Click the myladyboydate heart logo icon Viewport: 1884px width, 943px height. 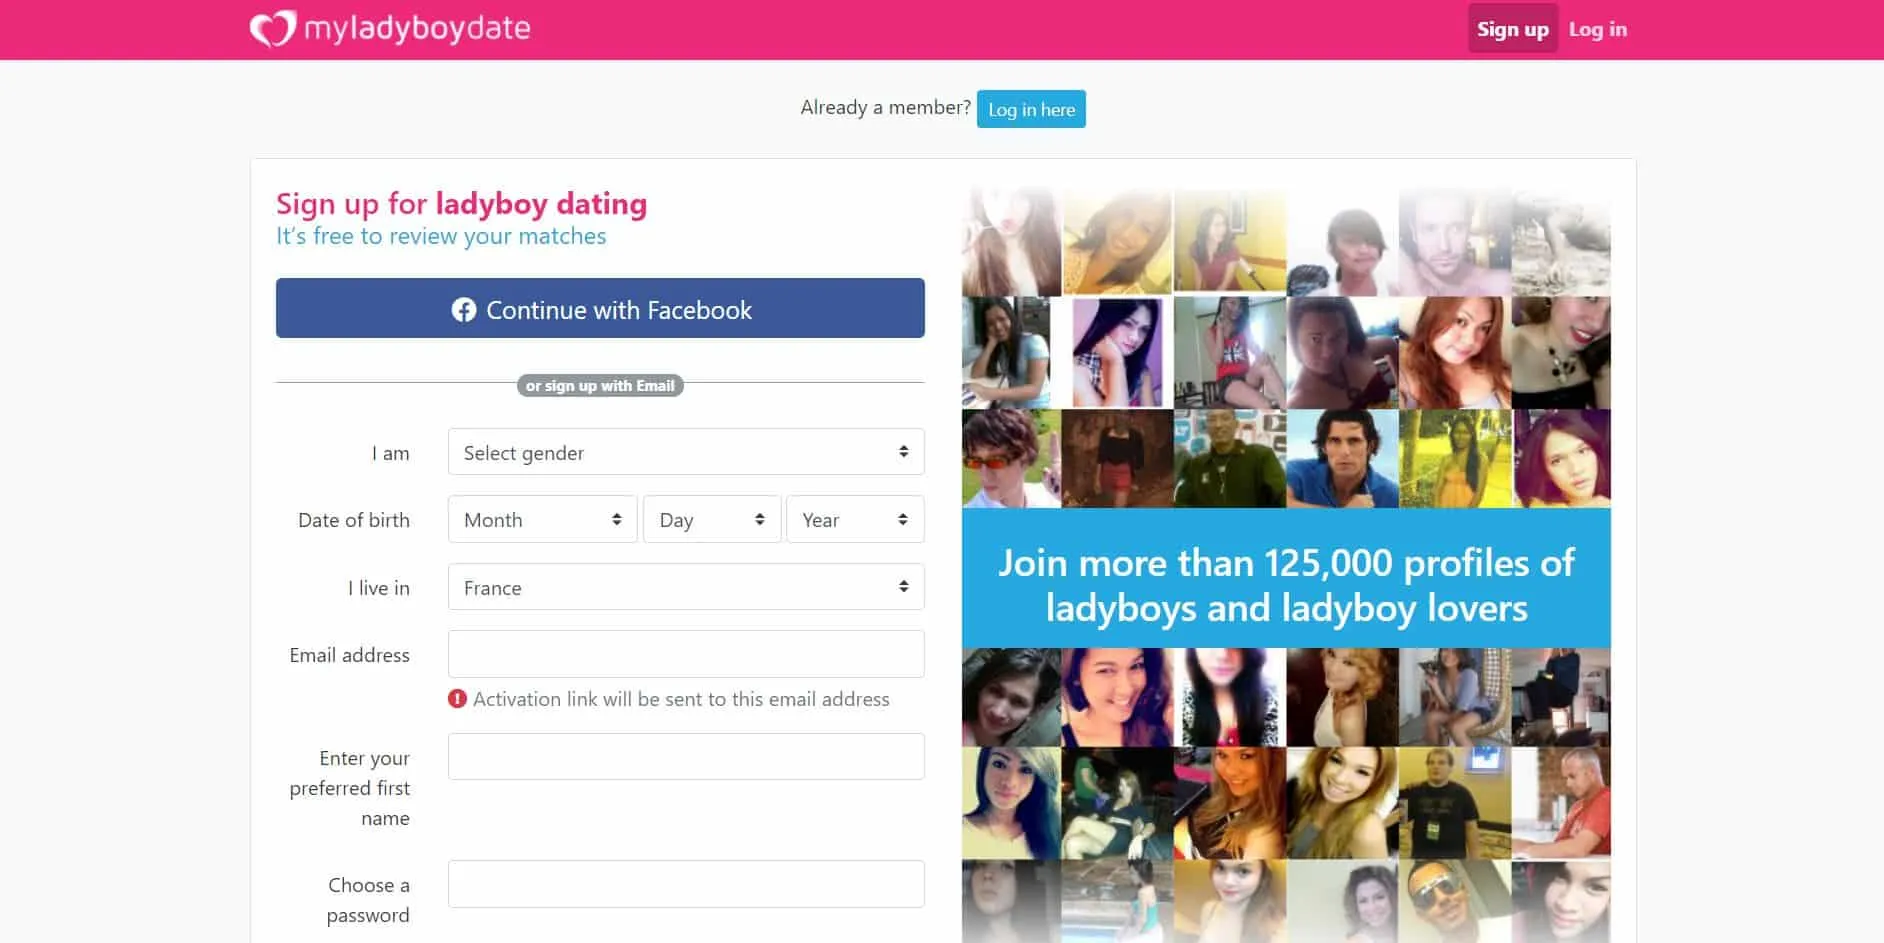point(272,28)
